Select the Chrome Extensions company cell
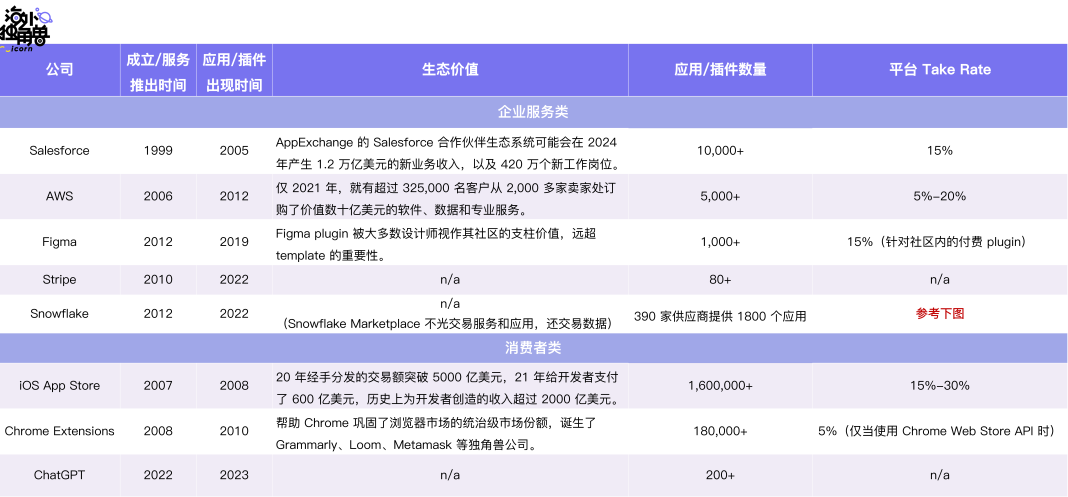 59,431
